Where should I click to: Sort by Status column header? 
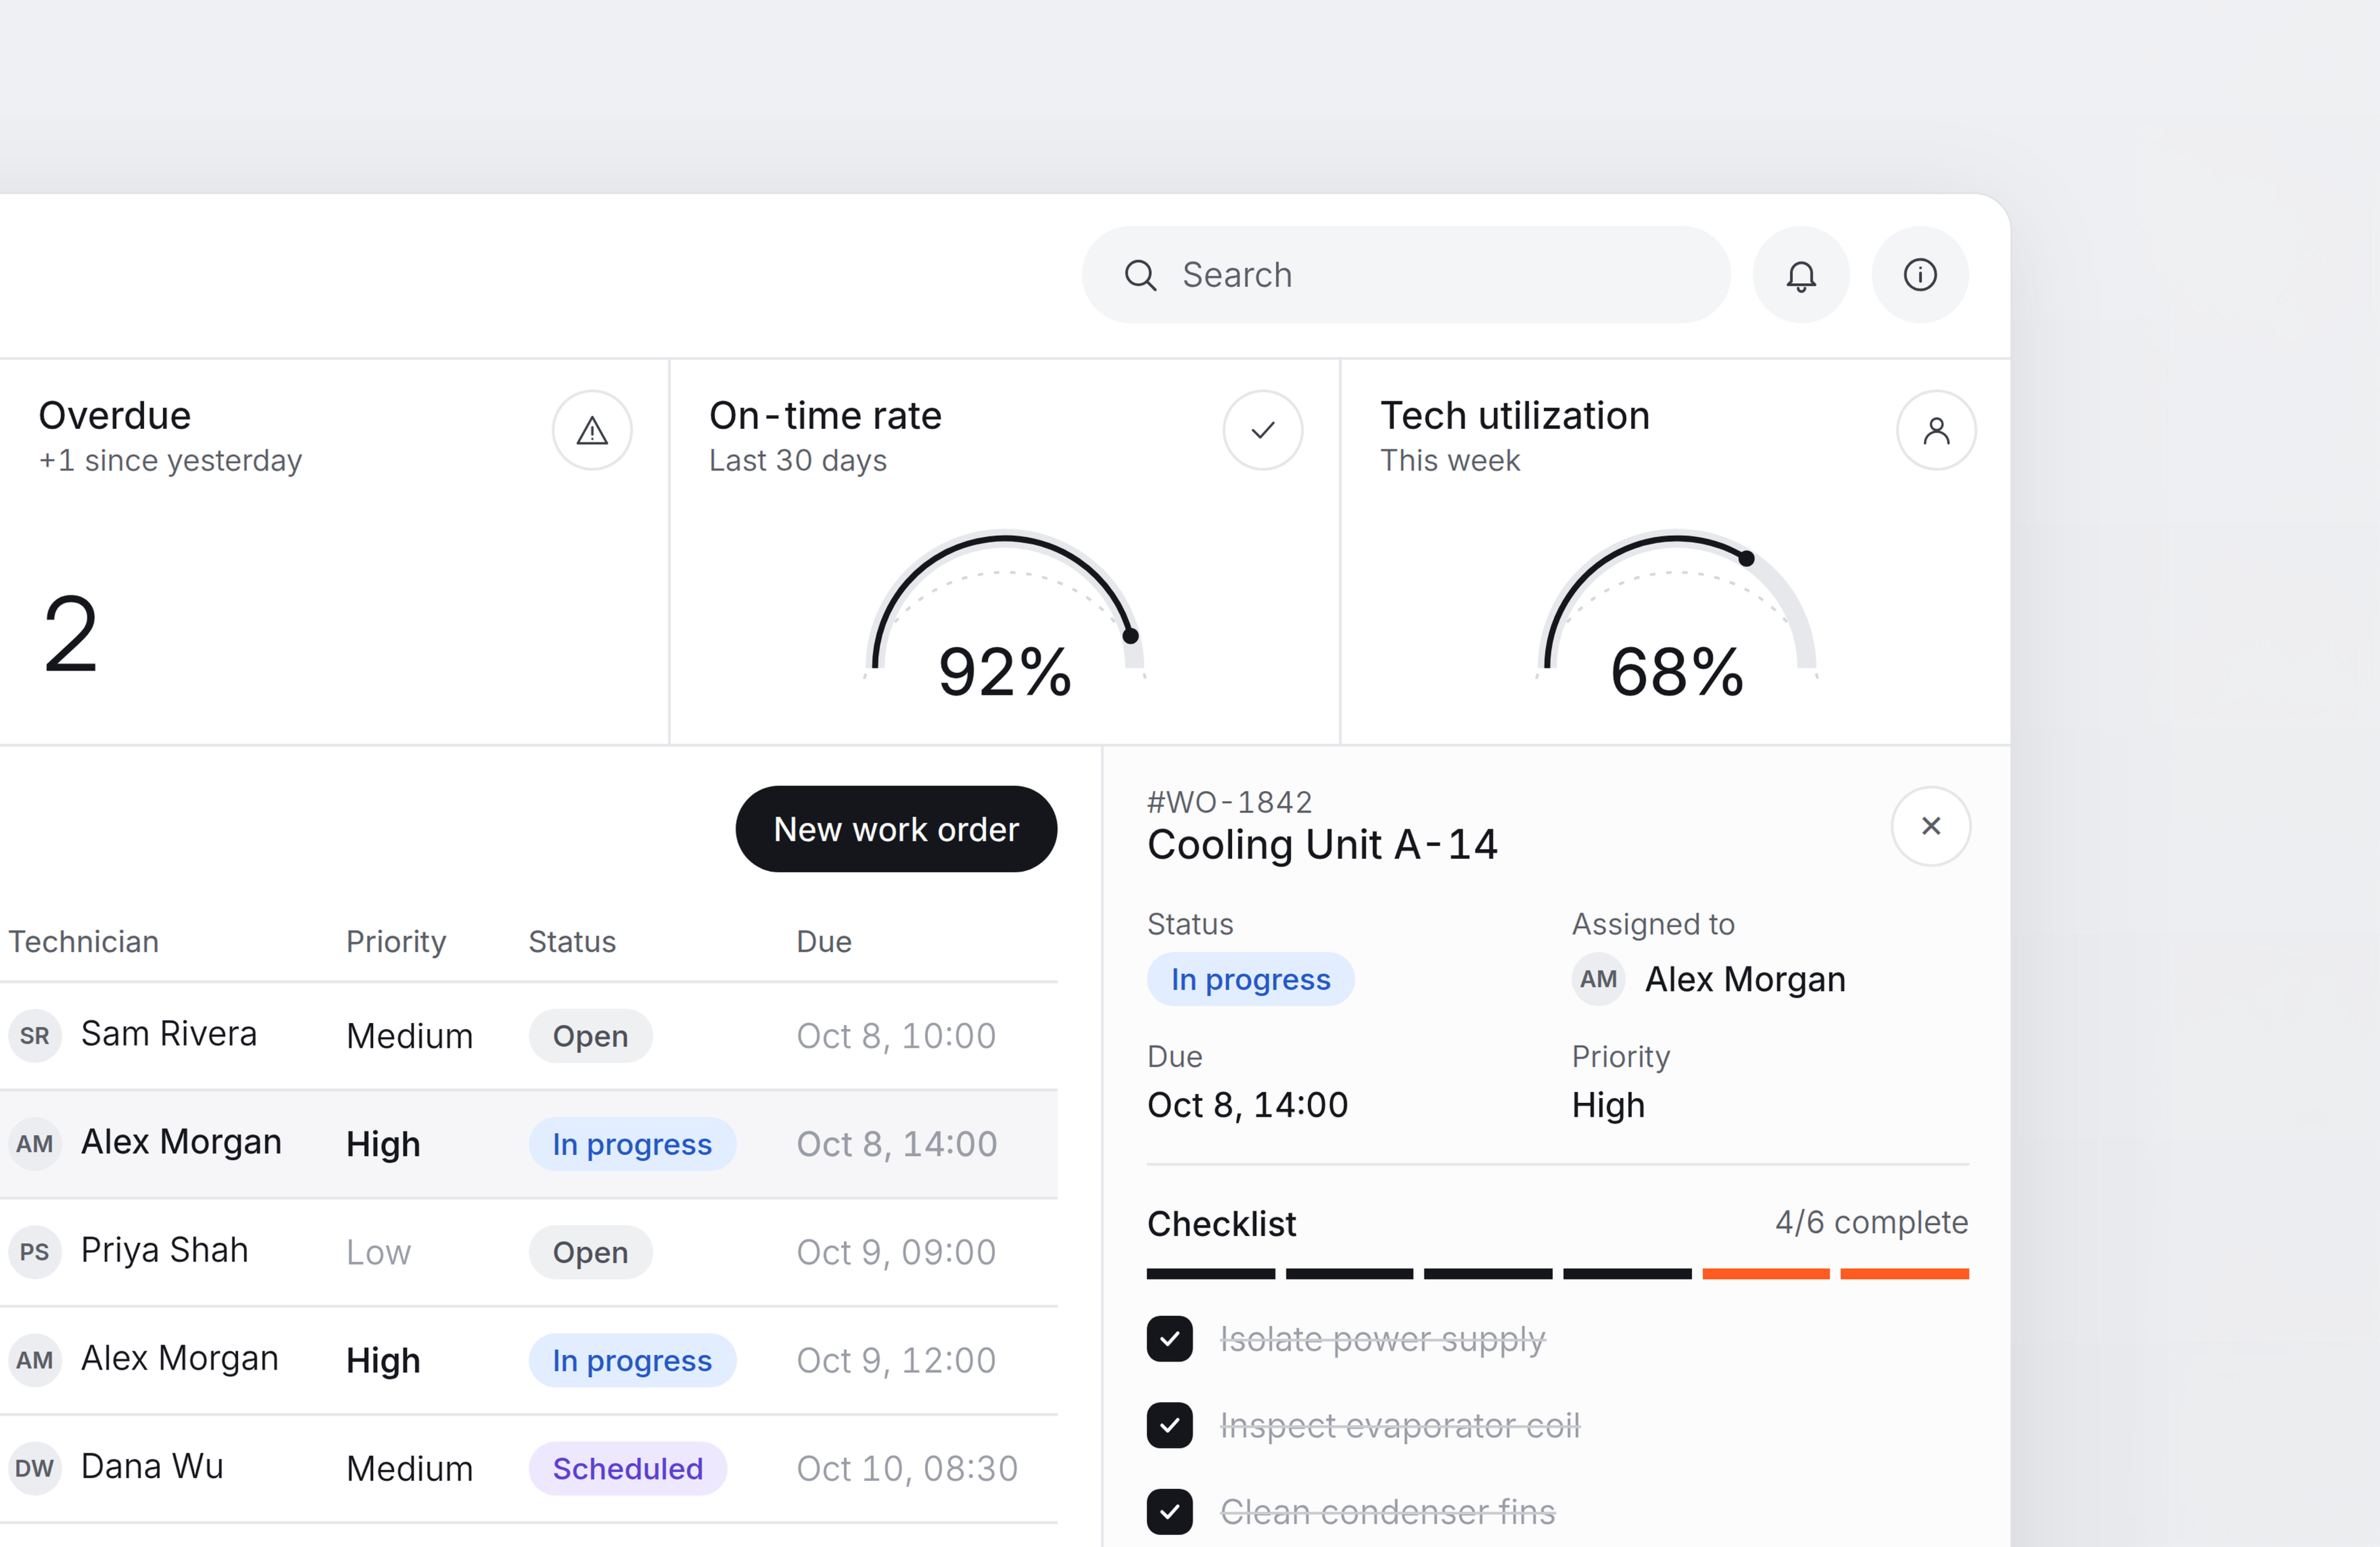pyautogui.click(x=572, y=942)
